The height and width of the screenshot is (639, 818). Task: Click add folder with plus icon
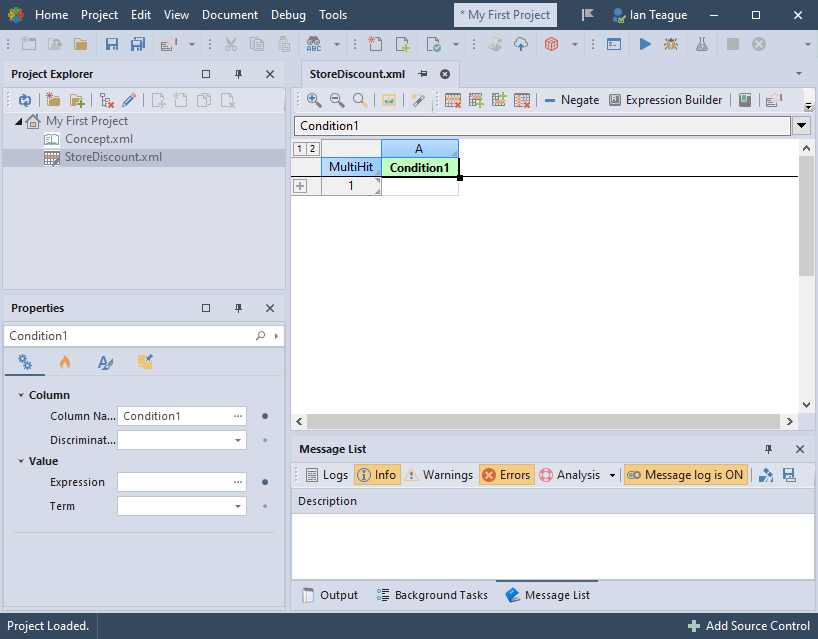(77, 100)
